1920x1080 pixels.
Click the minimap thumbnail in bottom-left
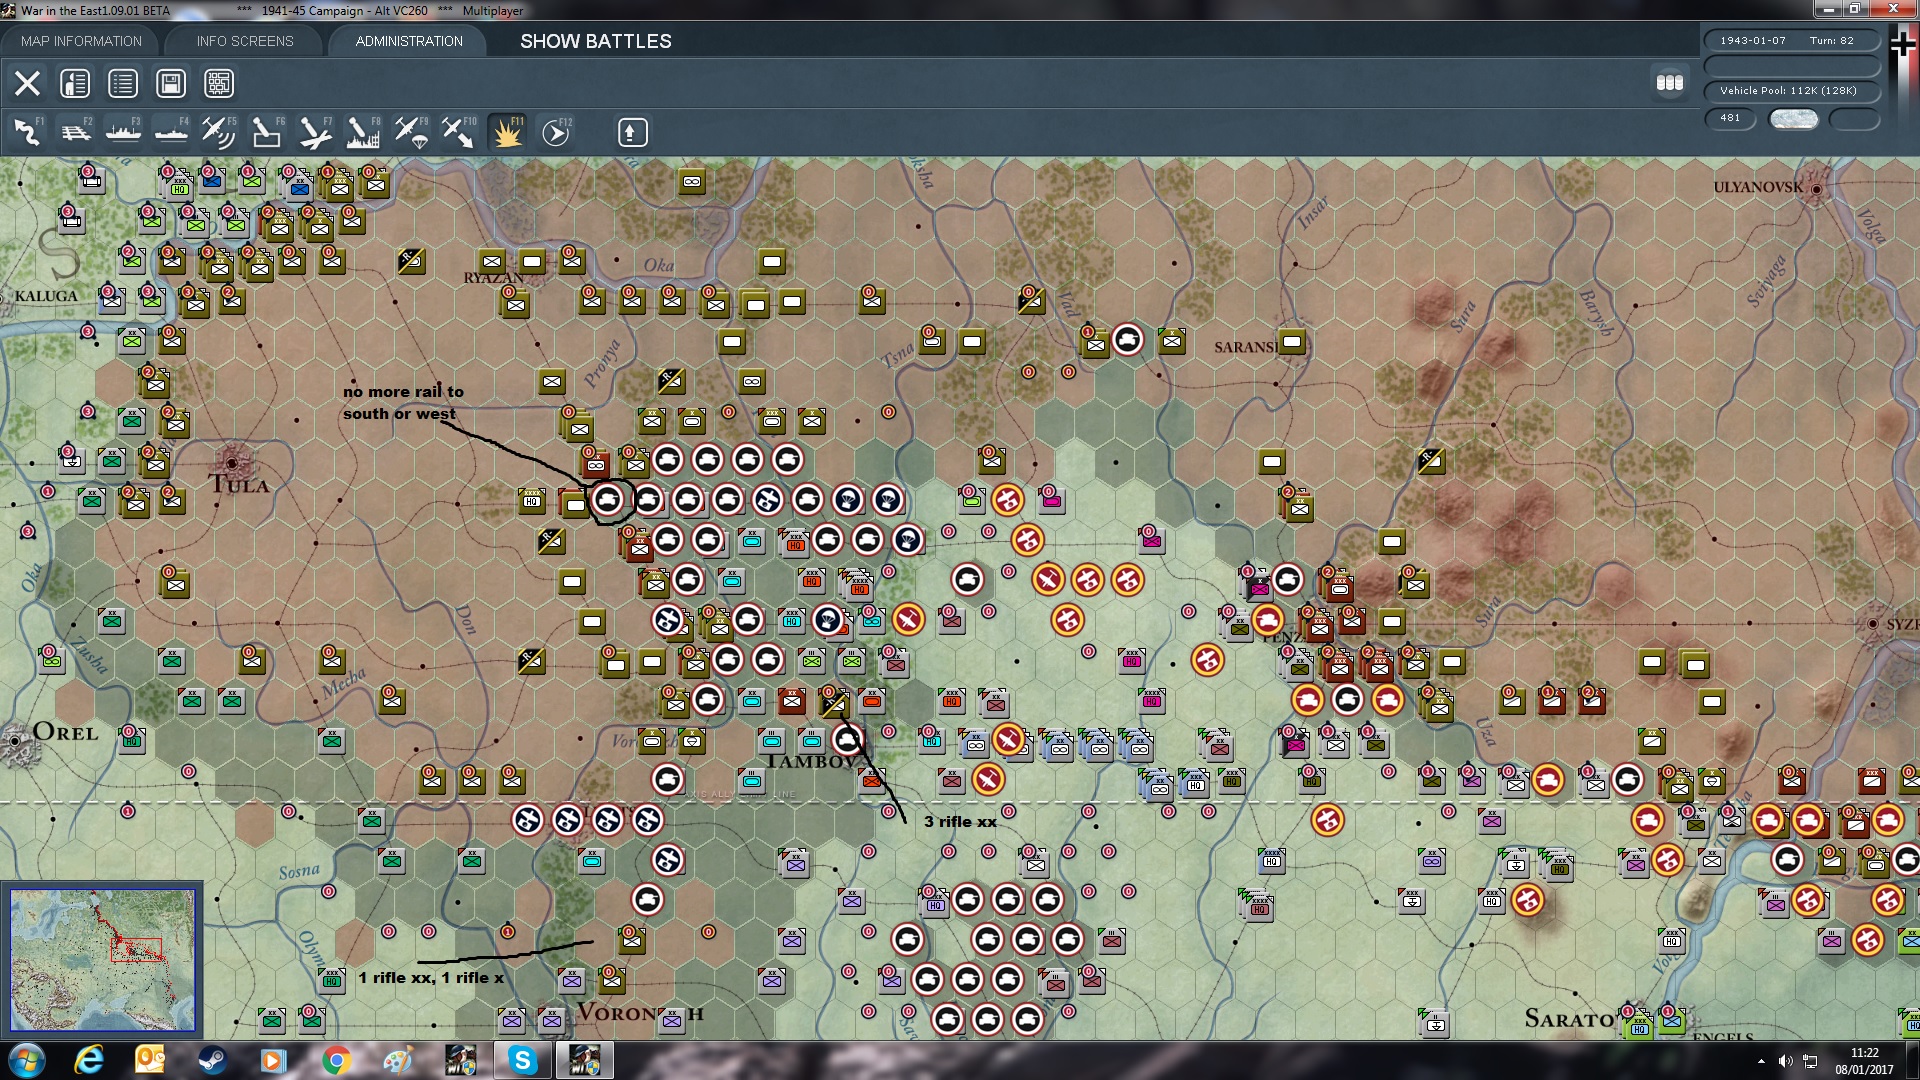(x=102, y=960)
